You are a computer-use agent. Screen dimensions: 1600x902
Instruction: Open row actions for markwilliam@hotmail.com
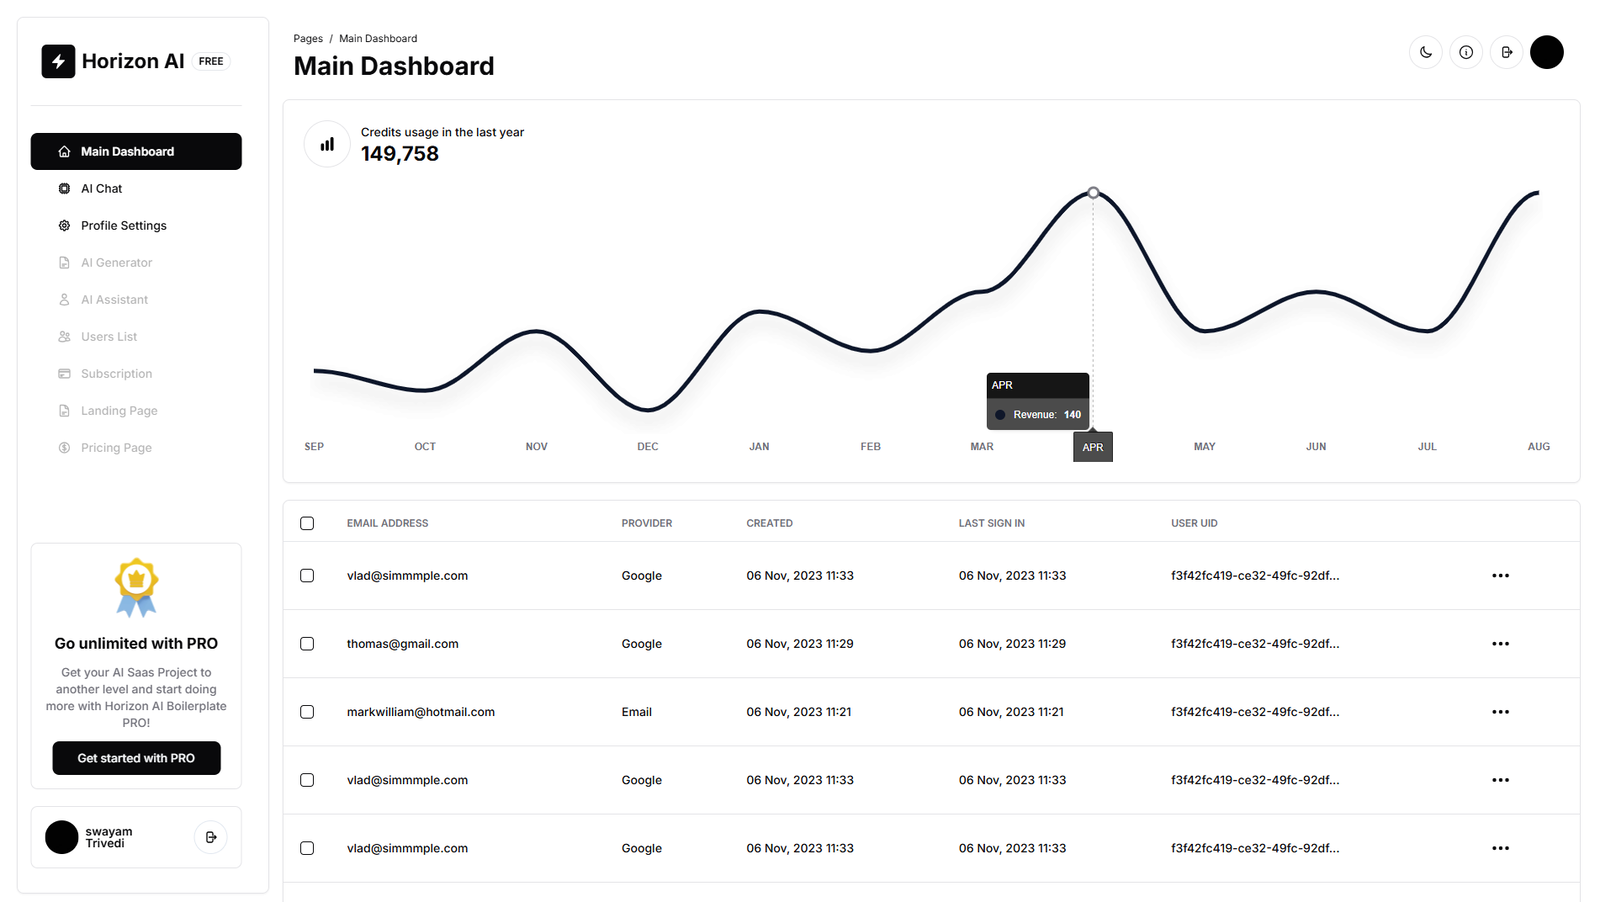pos(1500,712)
